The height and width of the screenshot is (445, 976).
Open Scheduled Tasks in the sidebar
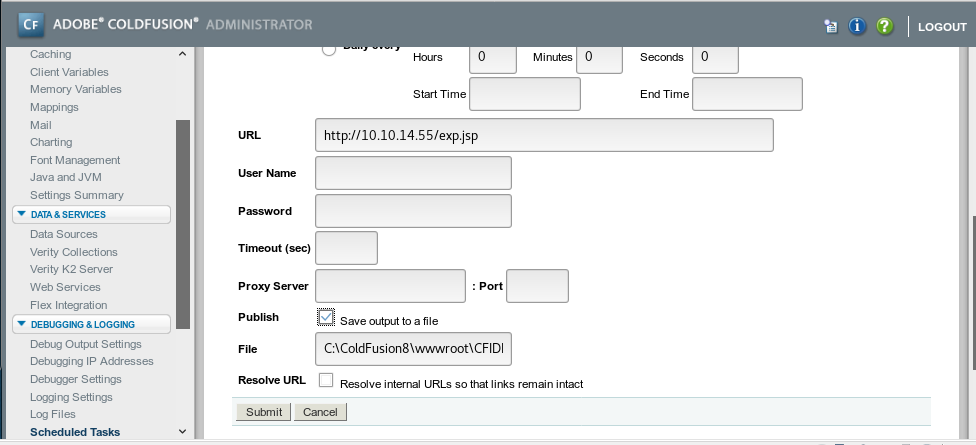point(75,432)
